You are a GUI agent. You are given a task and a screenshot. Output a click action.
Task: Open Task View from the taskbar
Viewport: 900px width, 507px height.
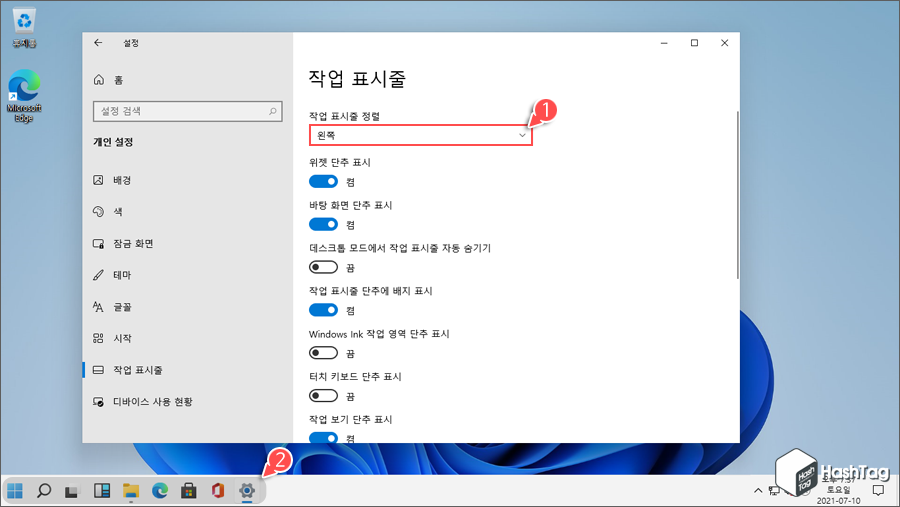pyautogui.click(x=71, y=491)
